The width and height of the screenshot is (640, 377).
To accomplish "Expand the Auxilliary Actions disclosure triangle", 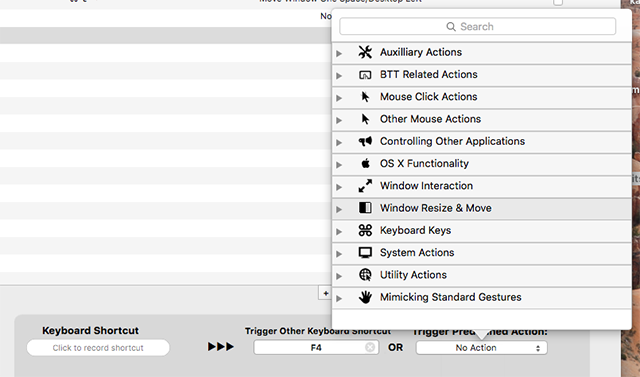I will click(339, 53).
